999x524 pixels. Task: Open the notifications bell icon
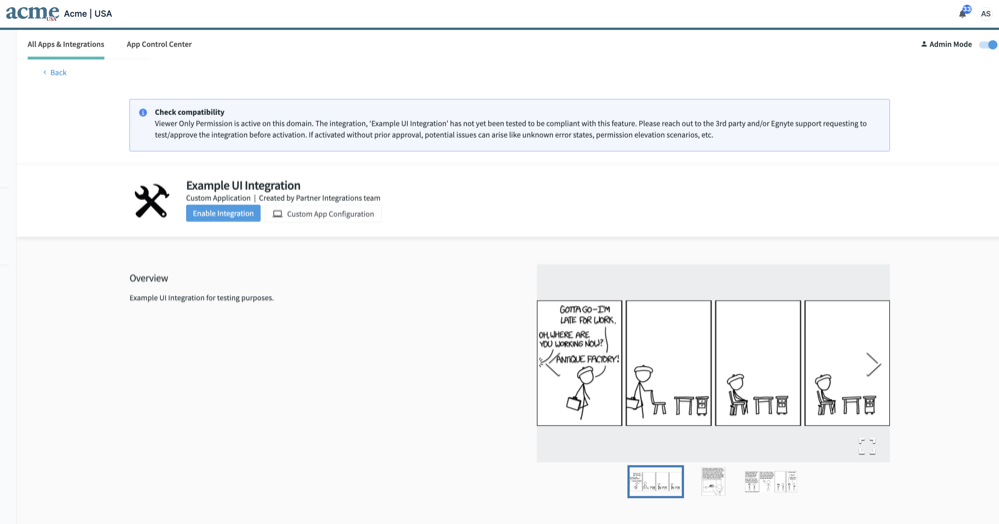(963, 13)
